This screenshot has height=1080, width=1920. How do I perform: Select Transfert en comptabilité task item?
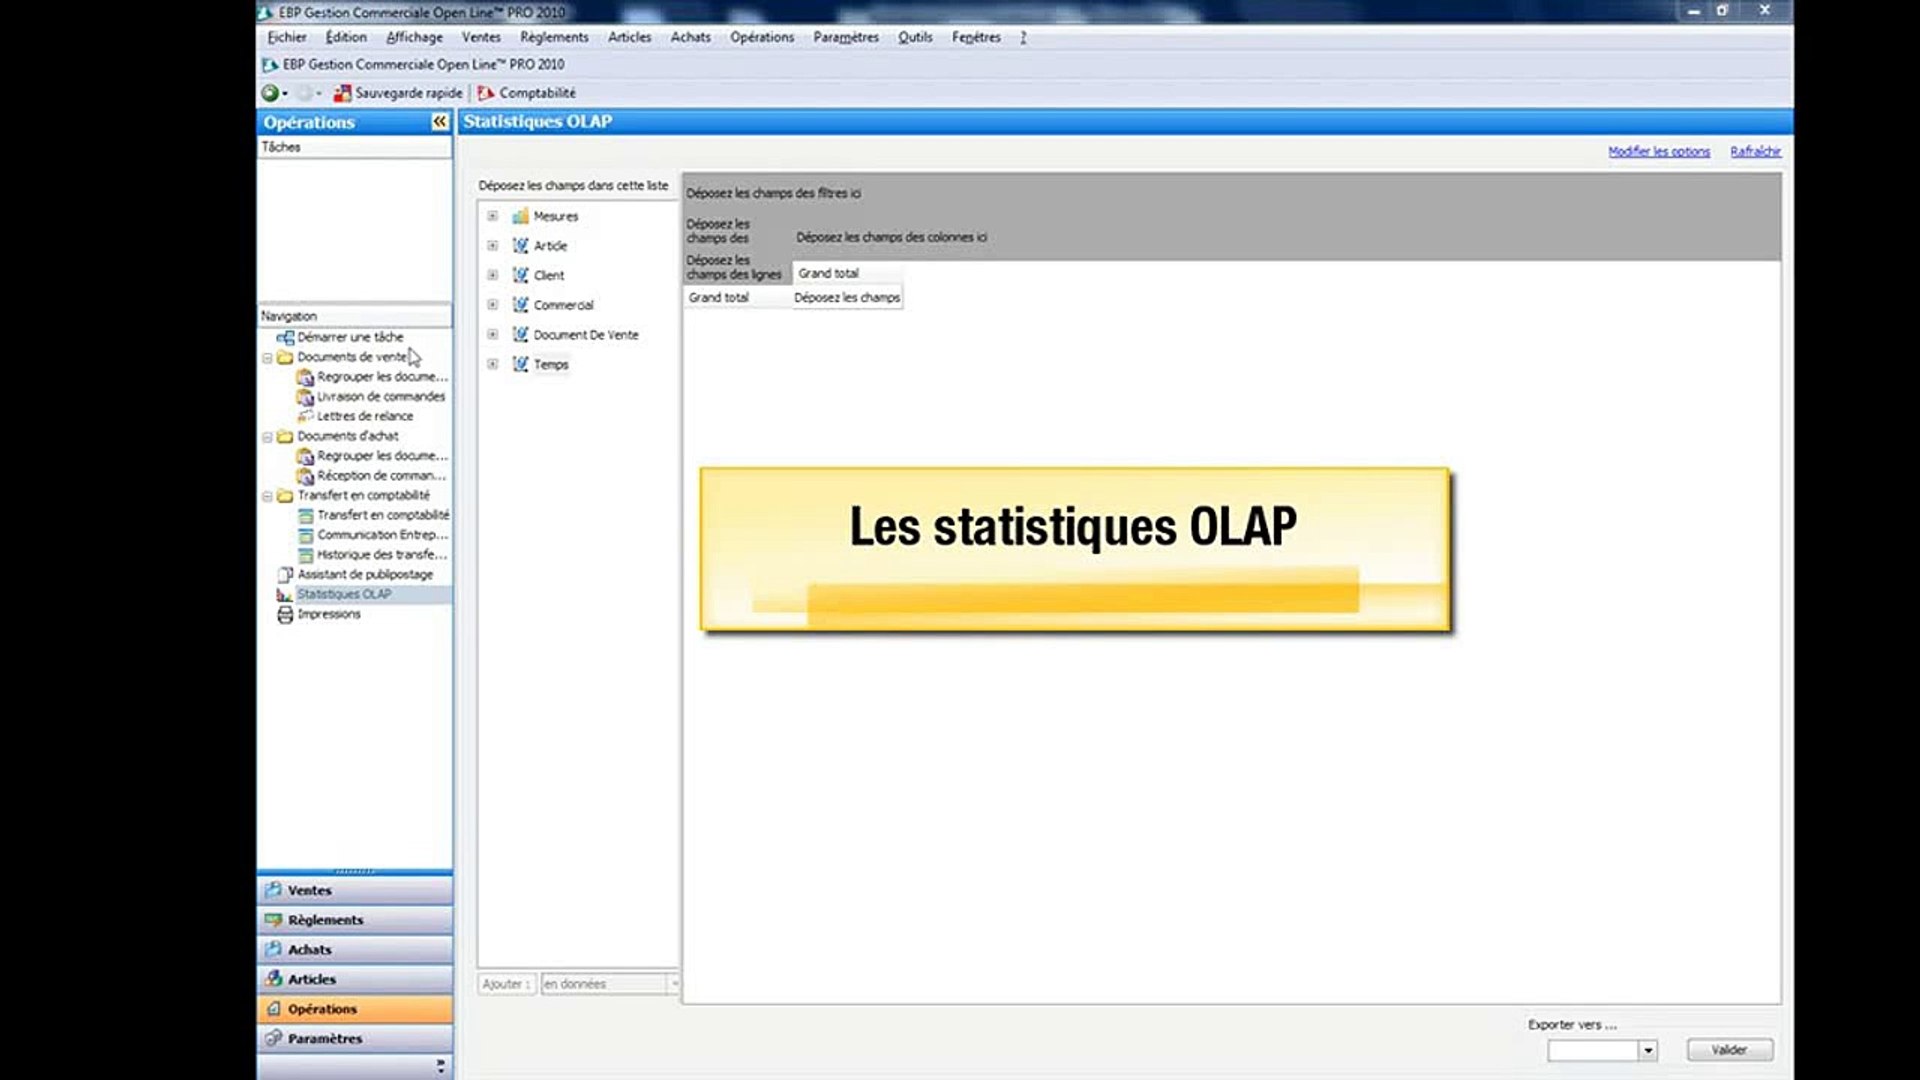click(307, 515)
